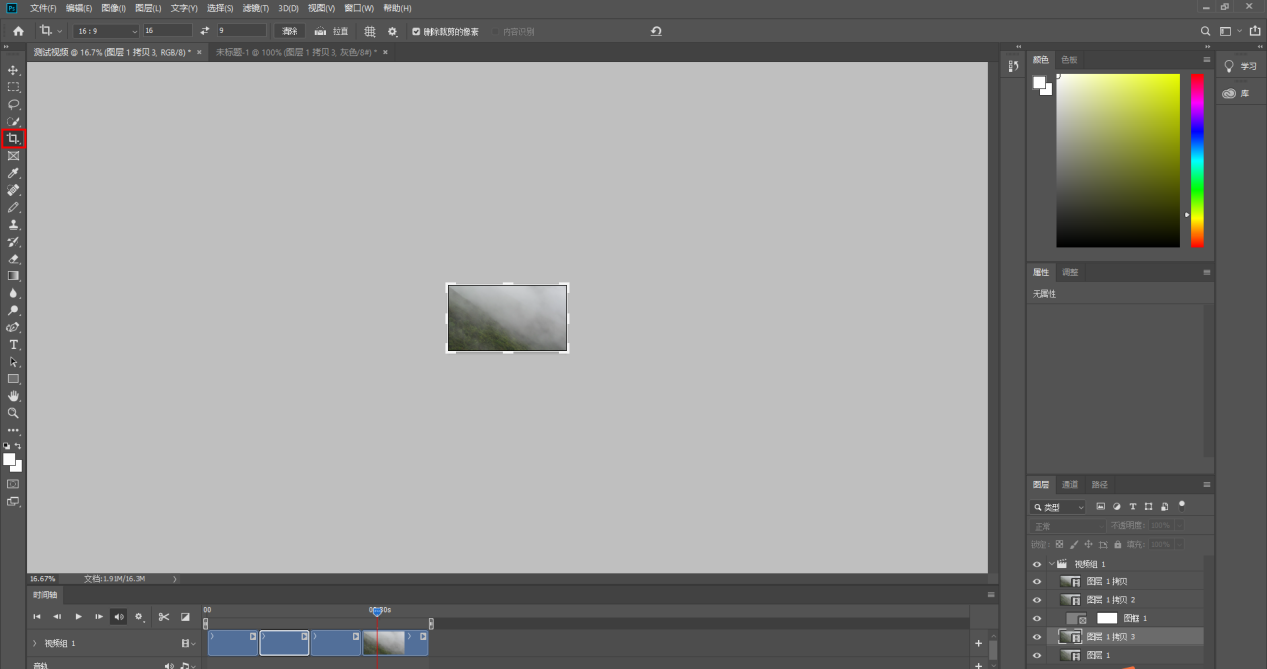Pick the Eyedropper tool

(13, 173)
